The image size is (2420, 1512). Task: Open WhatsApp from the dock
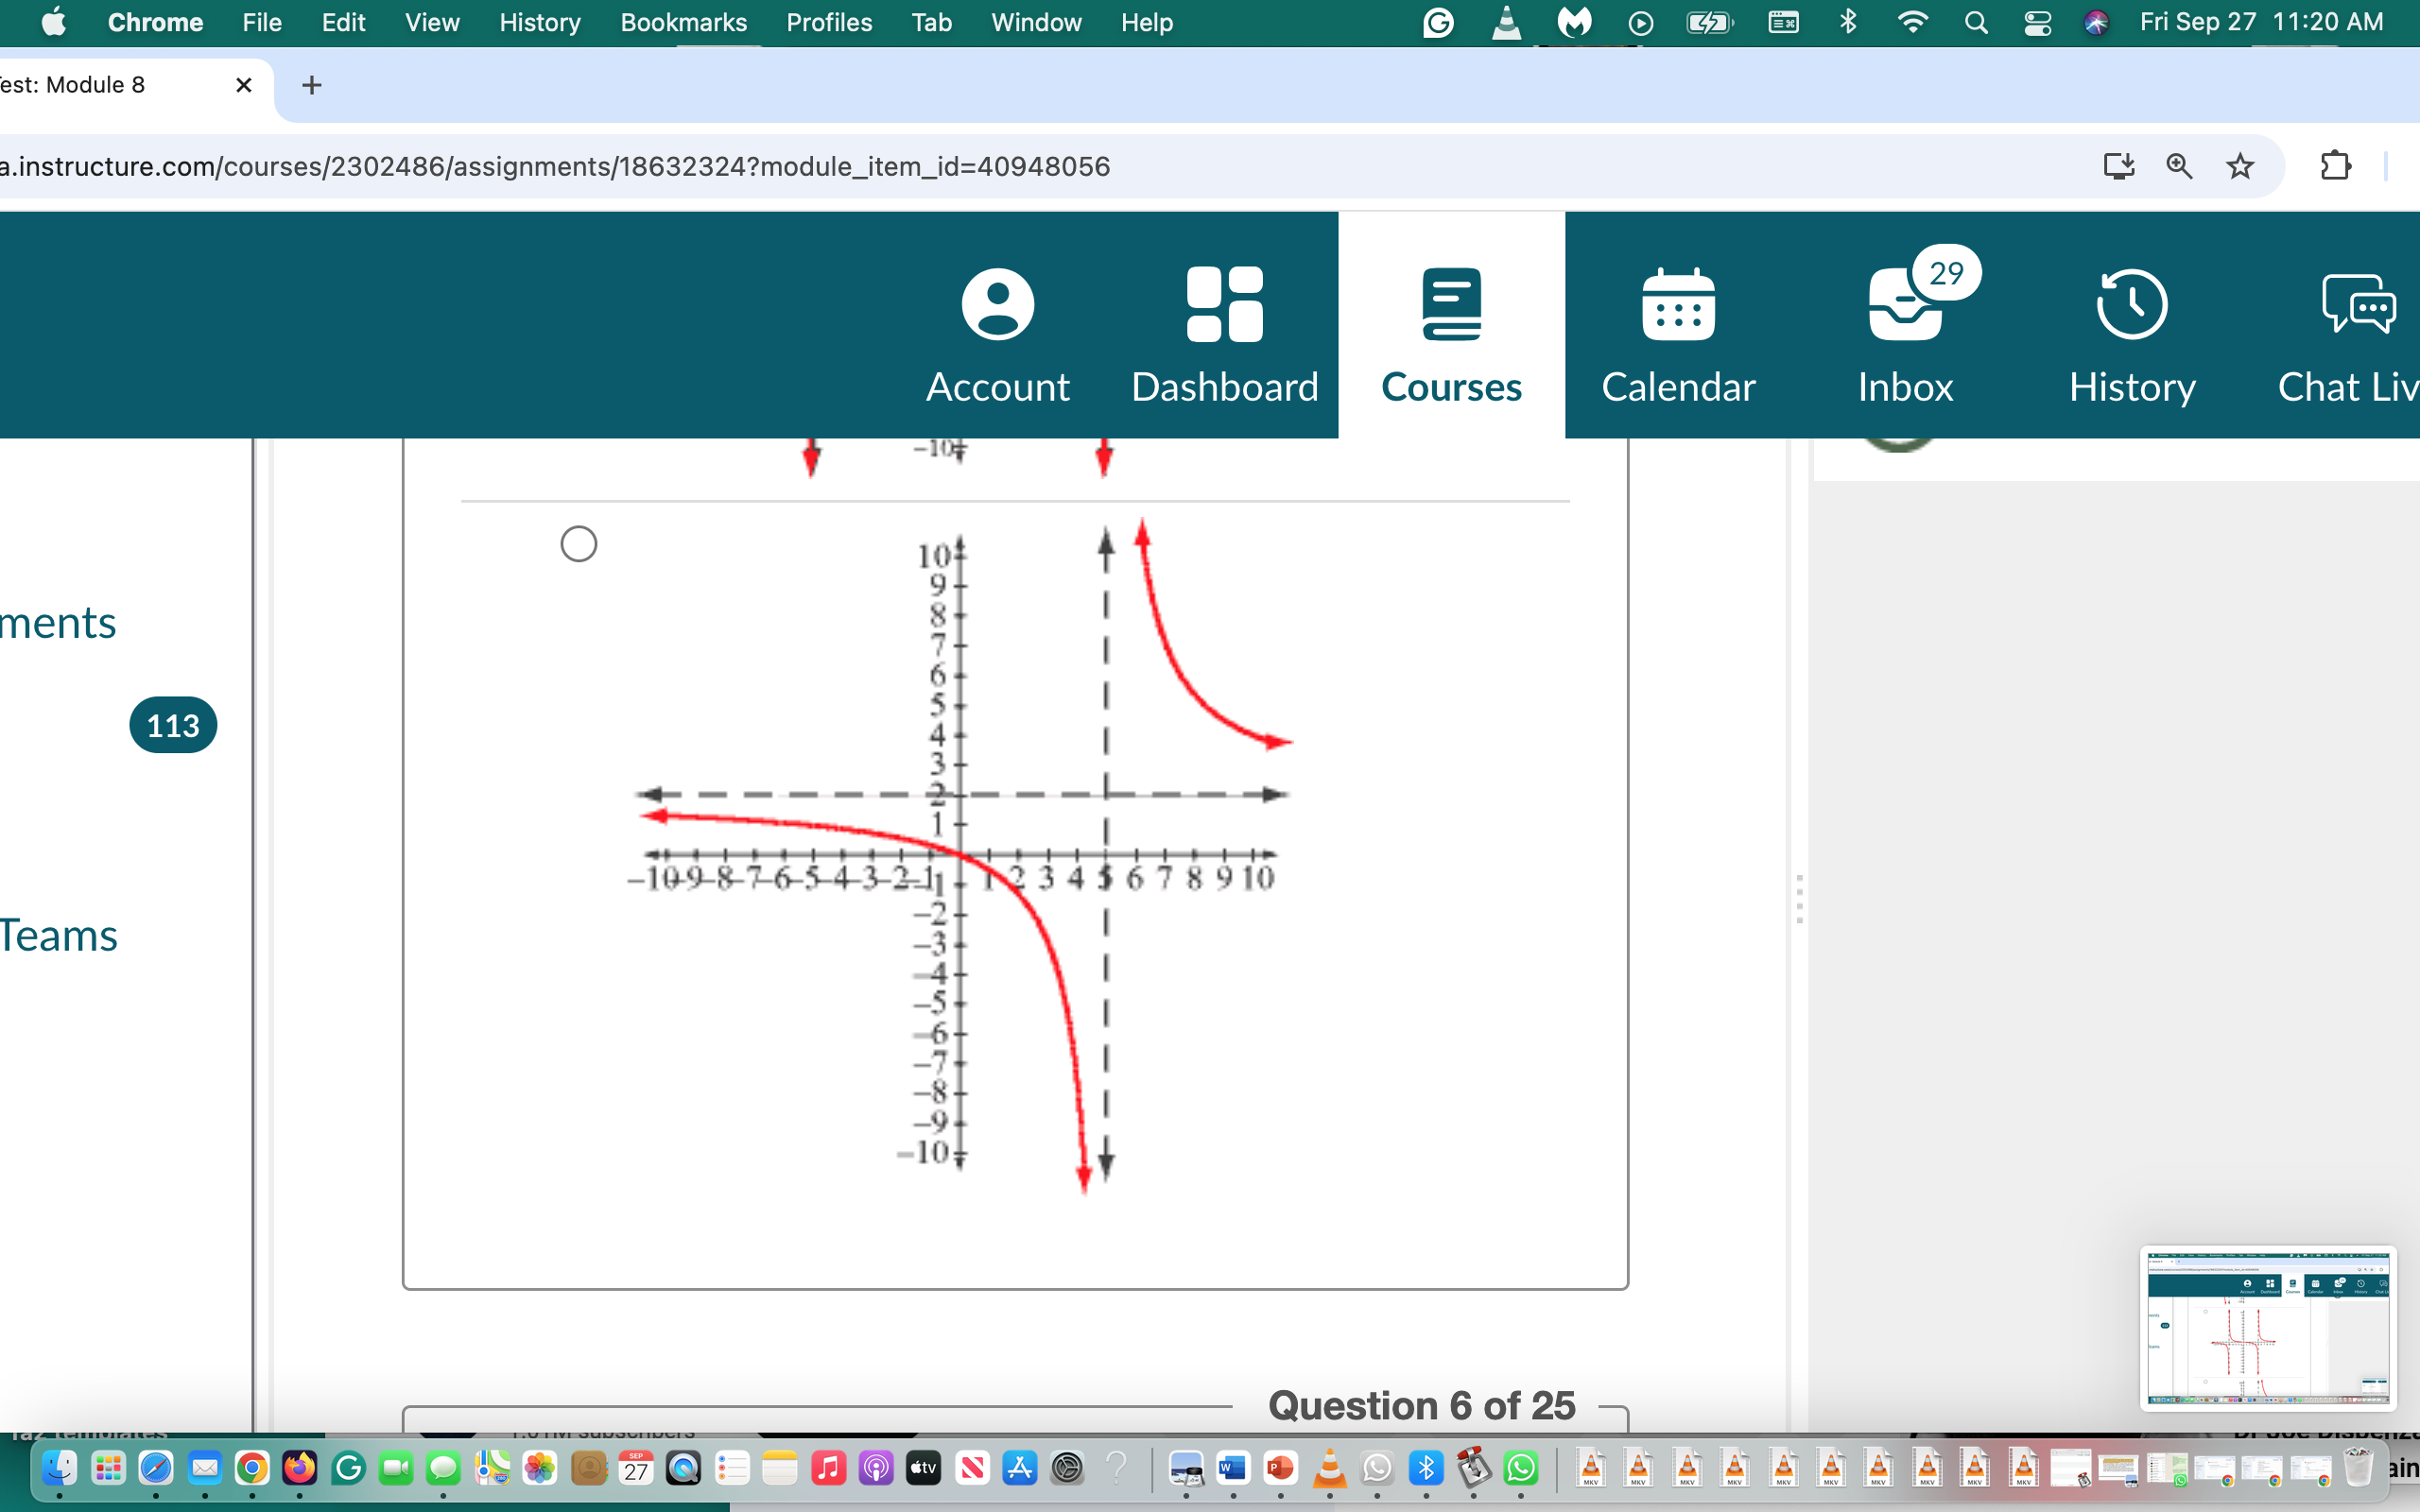(x=1521, y=1469)
